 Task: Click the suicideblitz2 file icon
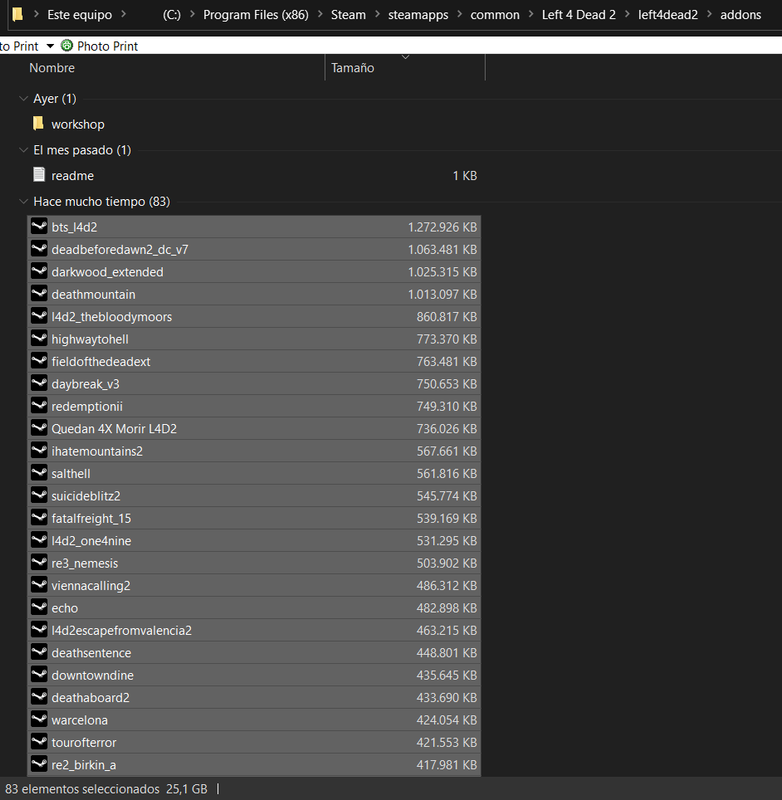tap(39, 495)
